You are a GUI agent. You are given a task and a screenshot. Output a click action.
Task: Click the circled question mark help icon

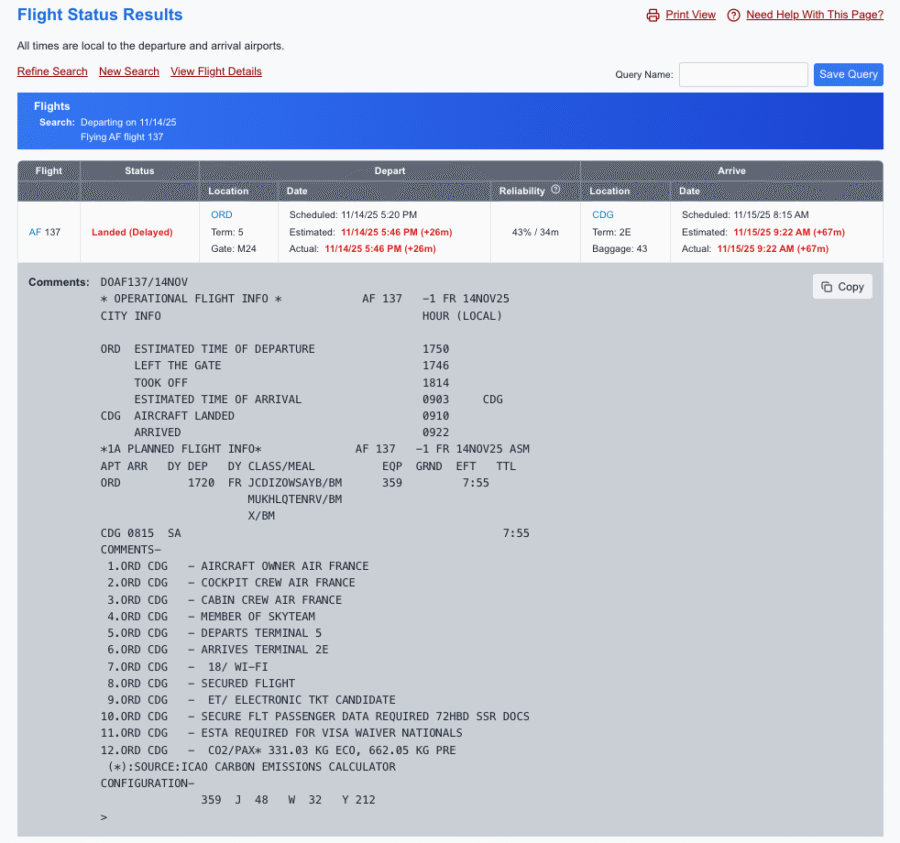click(x=733, y=15)
